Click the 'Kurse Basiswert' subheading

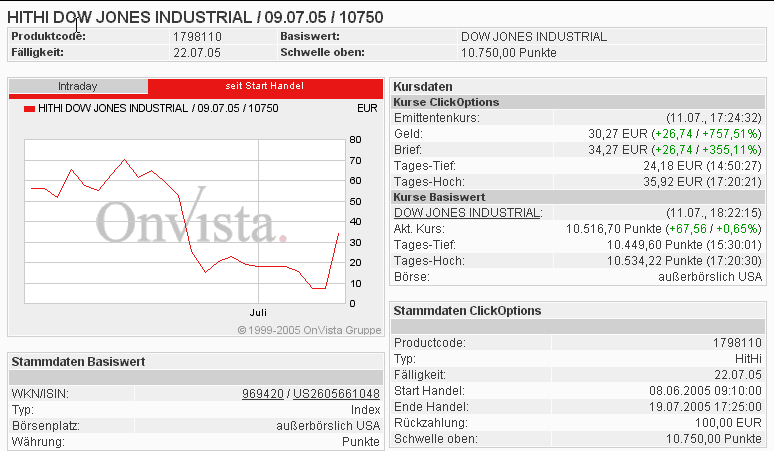439,197
